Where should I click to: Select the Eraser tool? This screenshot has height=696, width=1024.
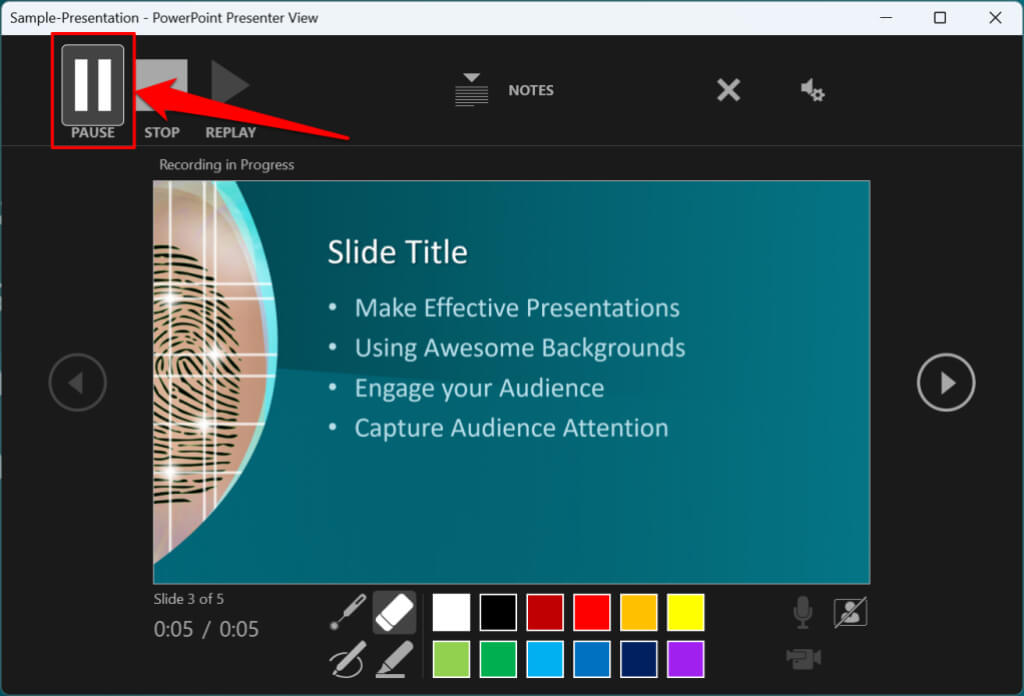(394, 612)
